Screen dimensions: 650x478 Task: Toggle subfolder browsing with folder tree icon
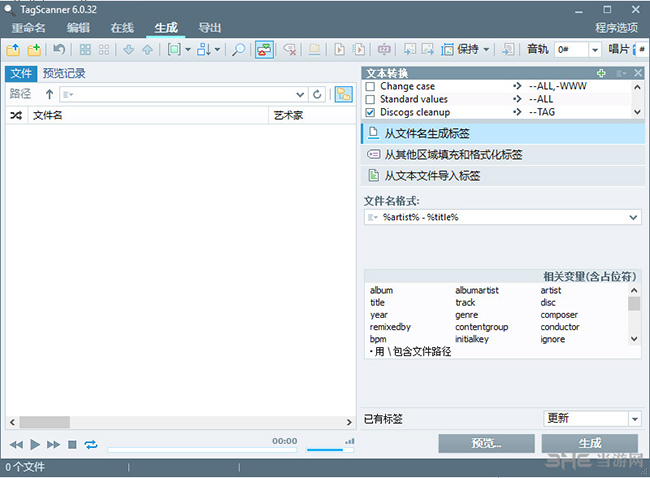[x=344, y=95]
